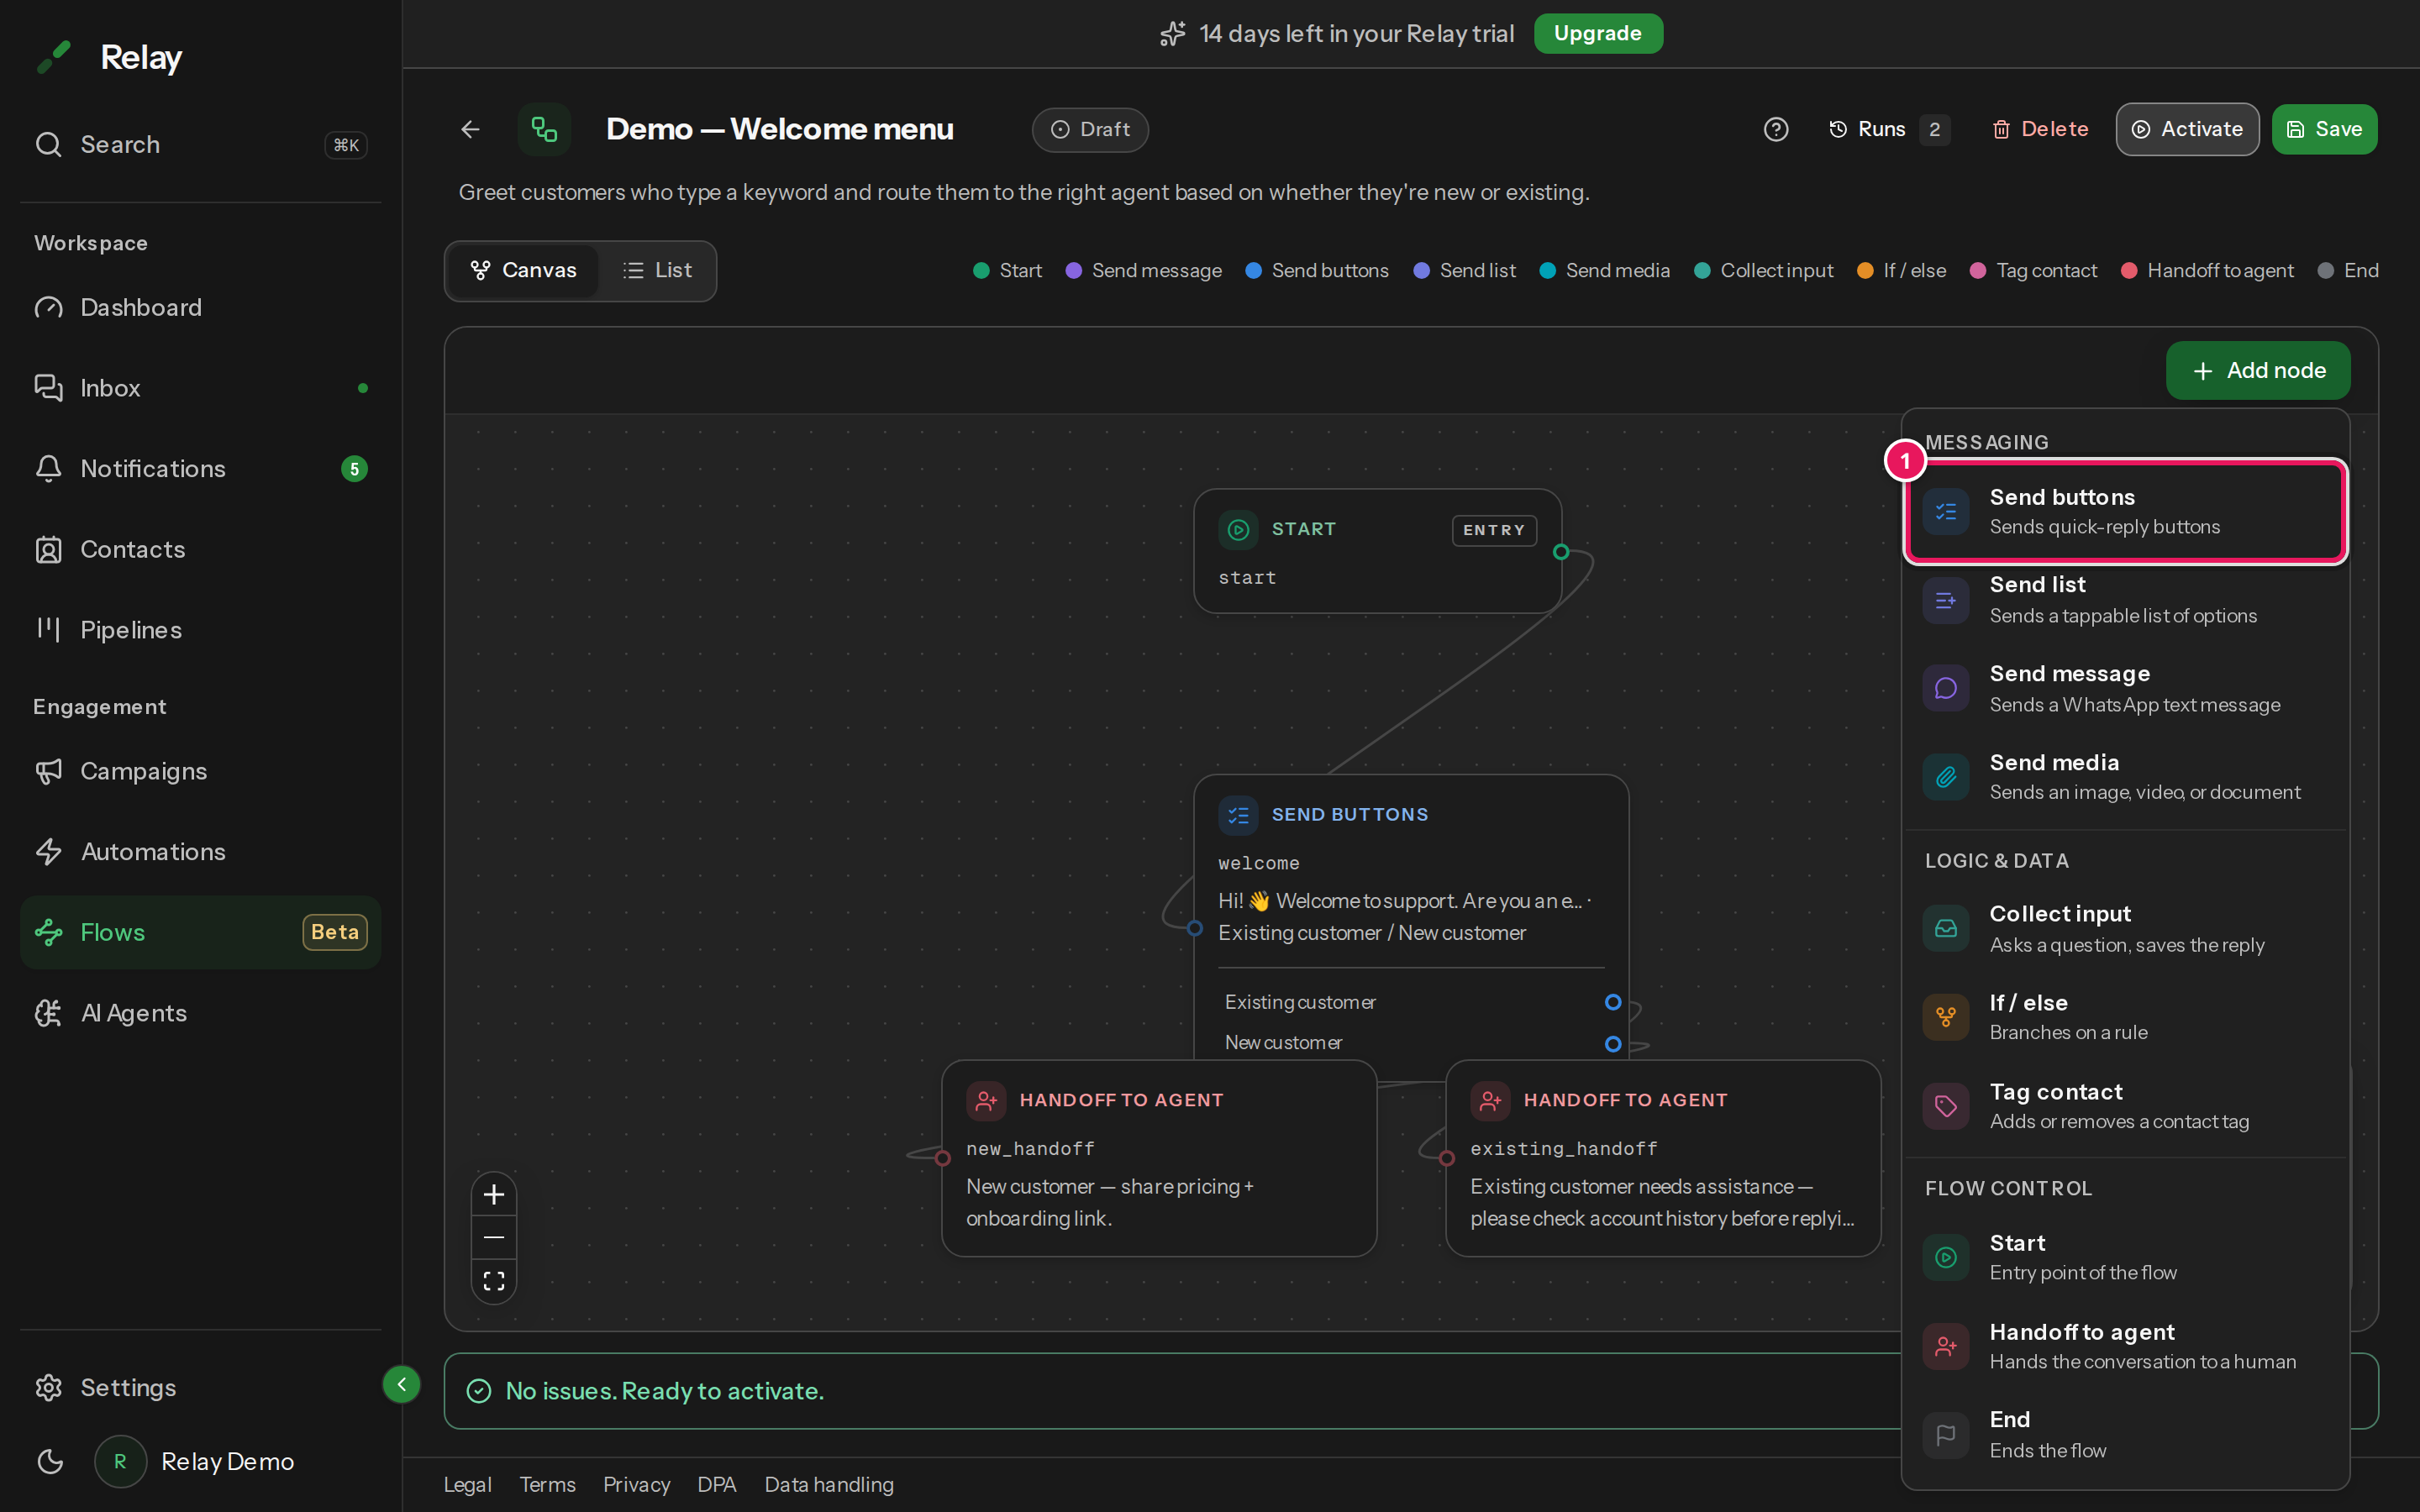This screenshot has height=1512, width=2420.
Task: Choose End node type
Action: tap(2126, 1435)
